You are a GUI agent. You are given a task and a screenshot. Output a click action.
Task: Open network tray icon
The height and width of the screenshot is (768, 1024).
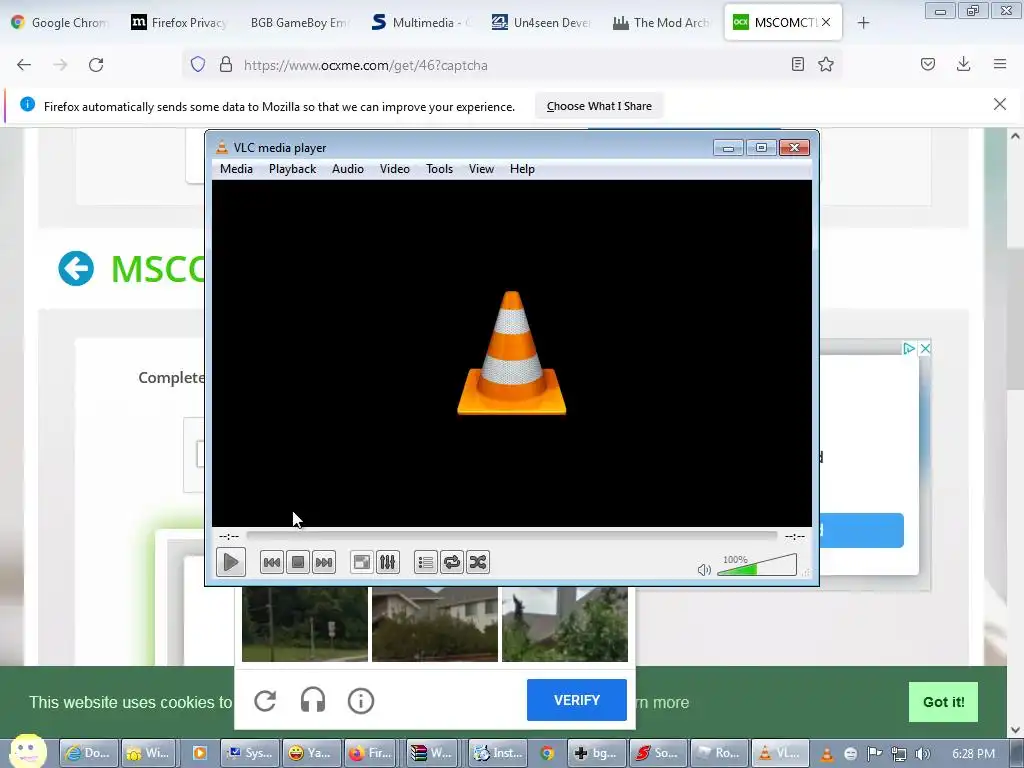click(899, 754)
